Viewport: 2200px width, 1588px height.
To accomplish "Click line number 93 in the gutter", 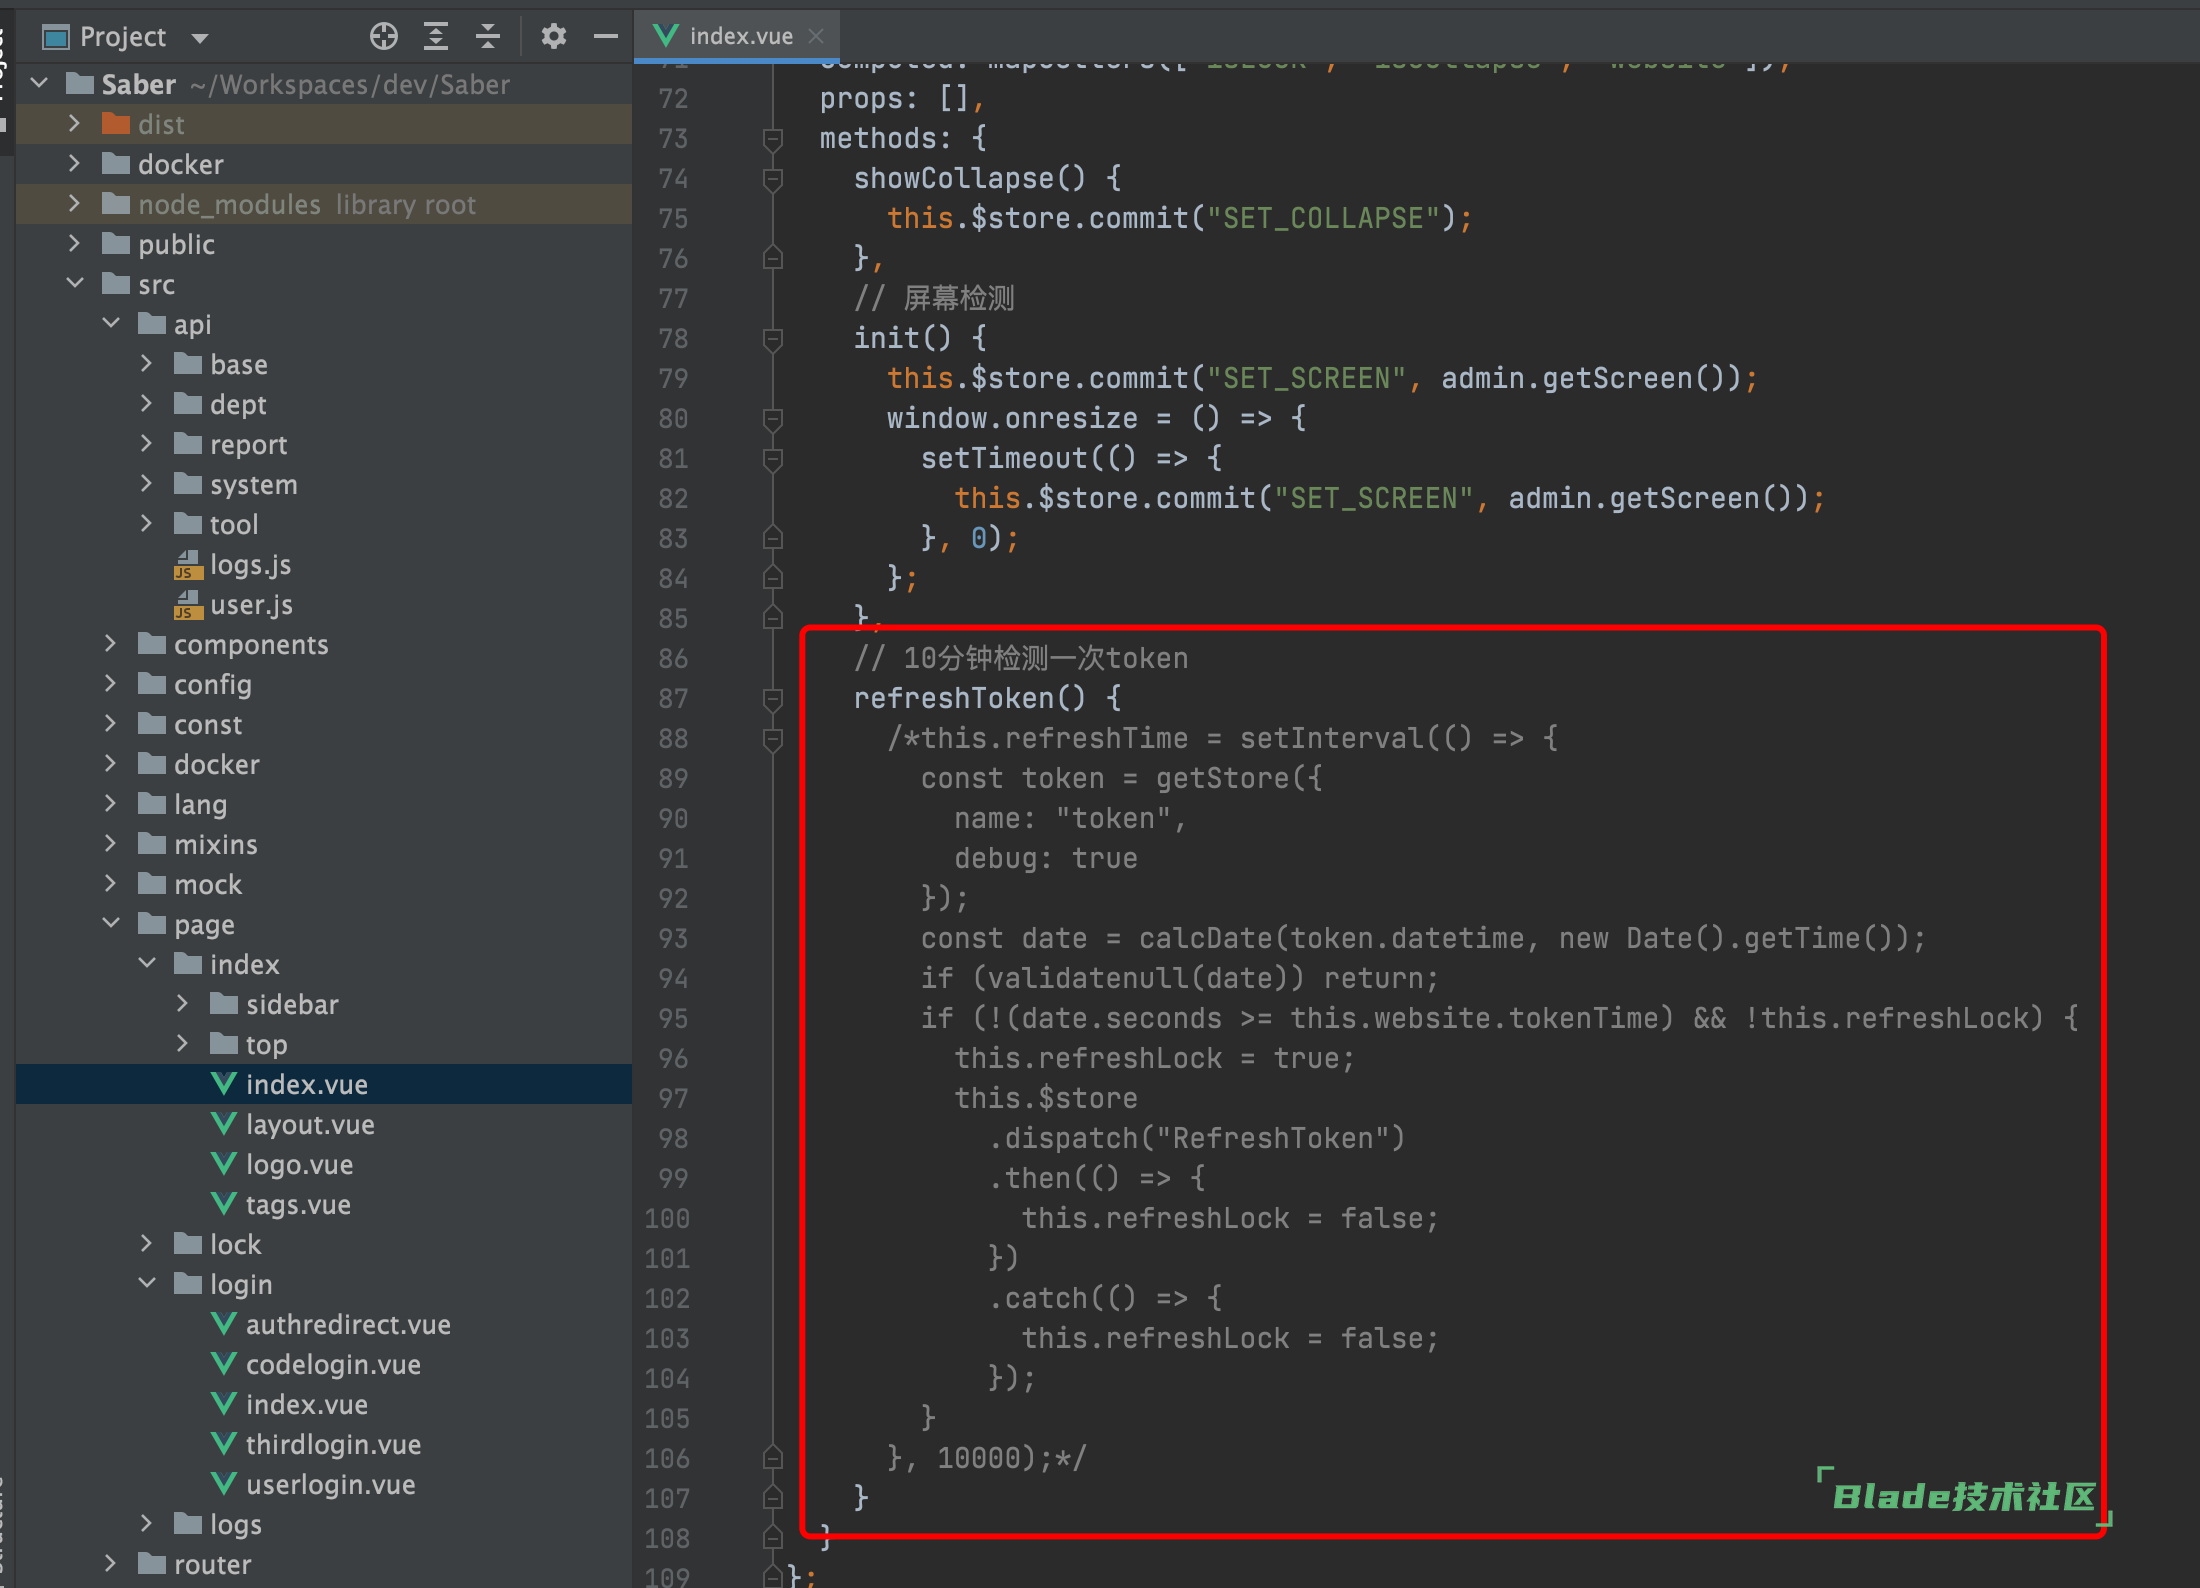I will tap(673, 938).
